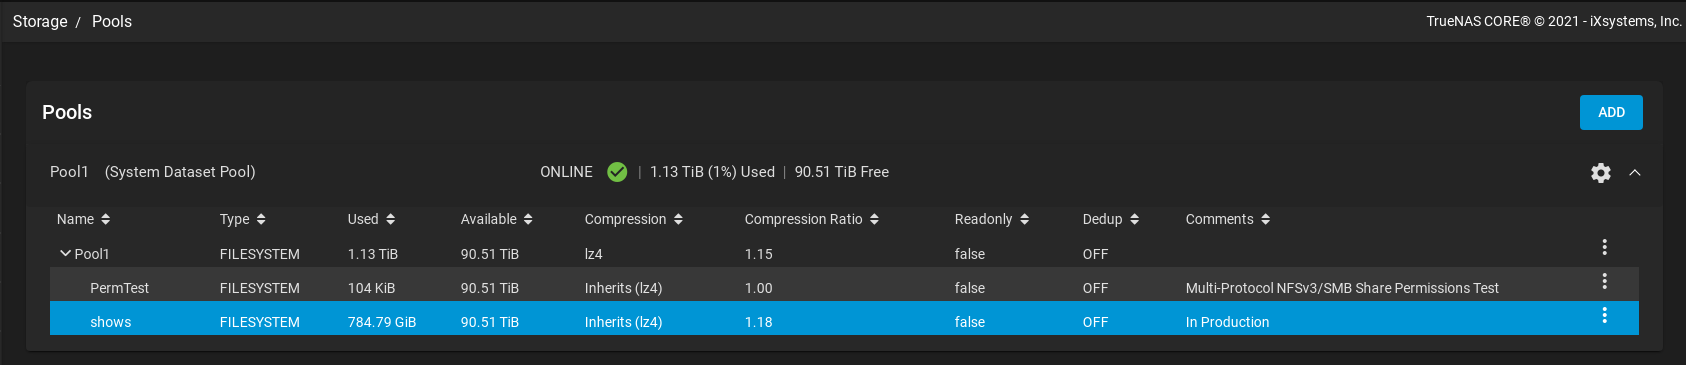The width and height of the screenshot is (1686, 365).
Task: Collapse the Pool1 panel with chevron
Action: click(x=1635, y=172)
